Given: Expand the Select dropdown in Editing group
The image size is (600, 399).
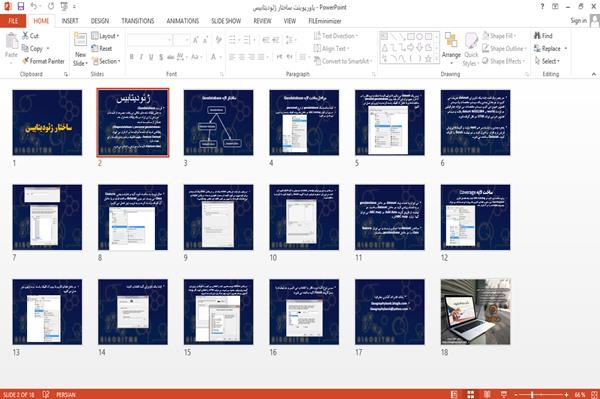Looking at the screenshot, I should [547, 61].
